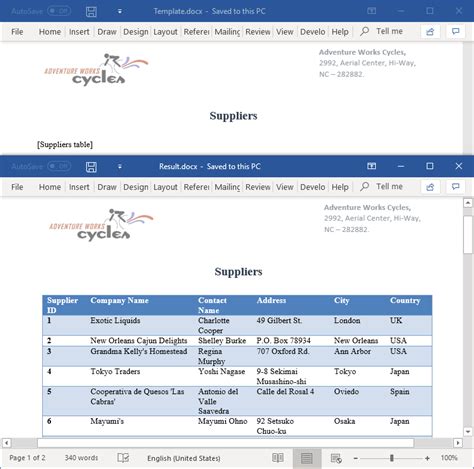
Task: Go to Layout tab in Template.docx
Action: pyautogui.click(x=165, y=32)
